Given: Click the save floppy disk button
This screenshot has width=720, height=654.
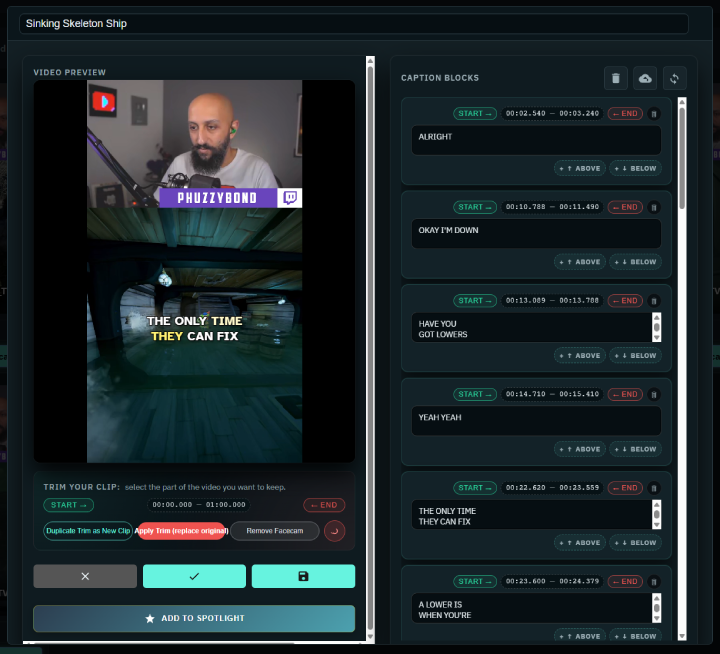Looking at the screenshot, I should [x=303, y=576].
